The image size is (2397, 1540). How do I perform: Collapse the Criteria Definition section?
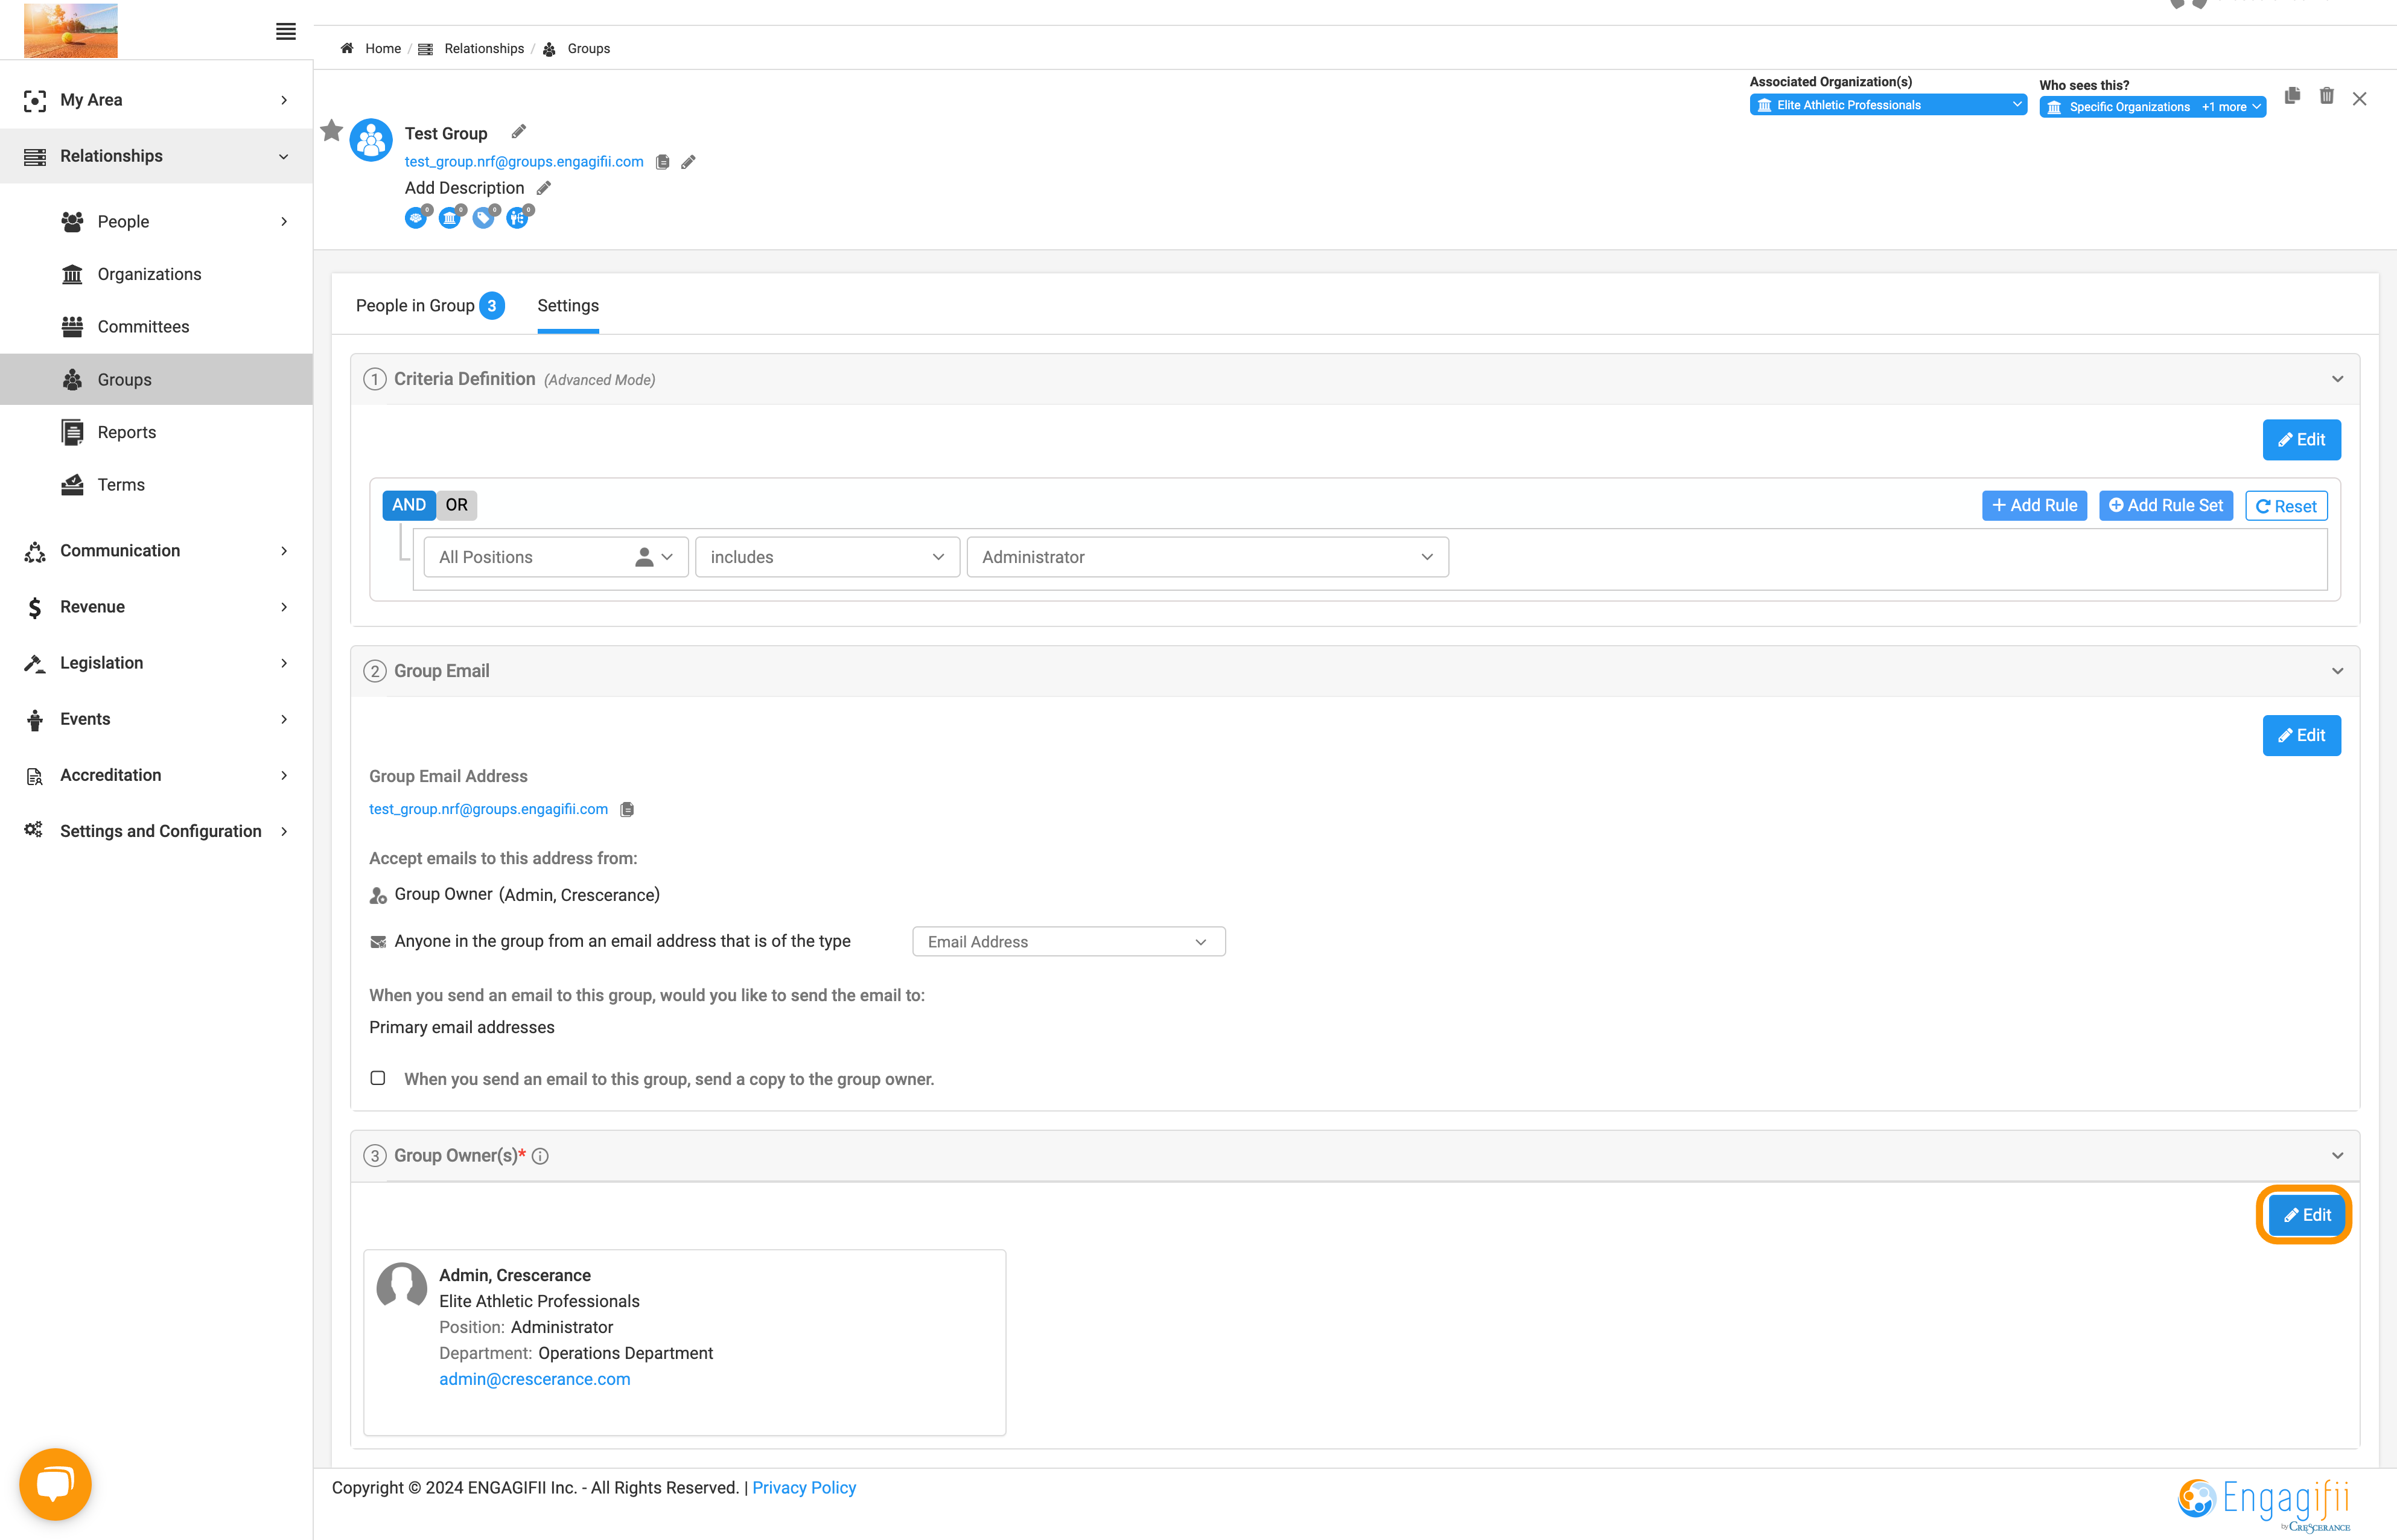2337,379
